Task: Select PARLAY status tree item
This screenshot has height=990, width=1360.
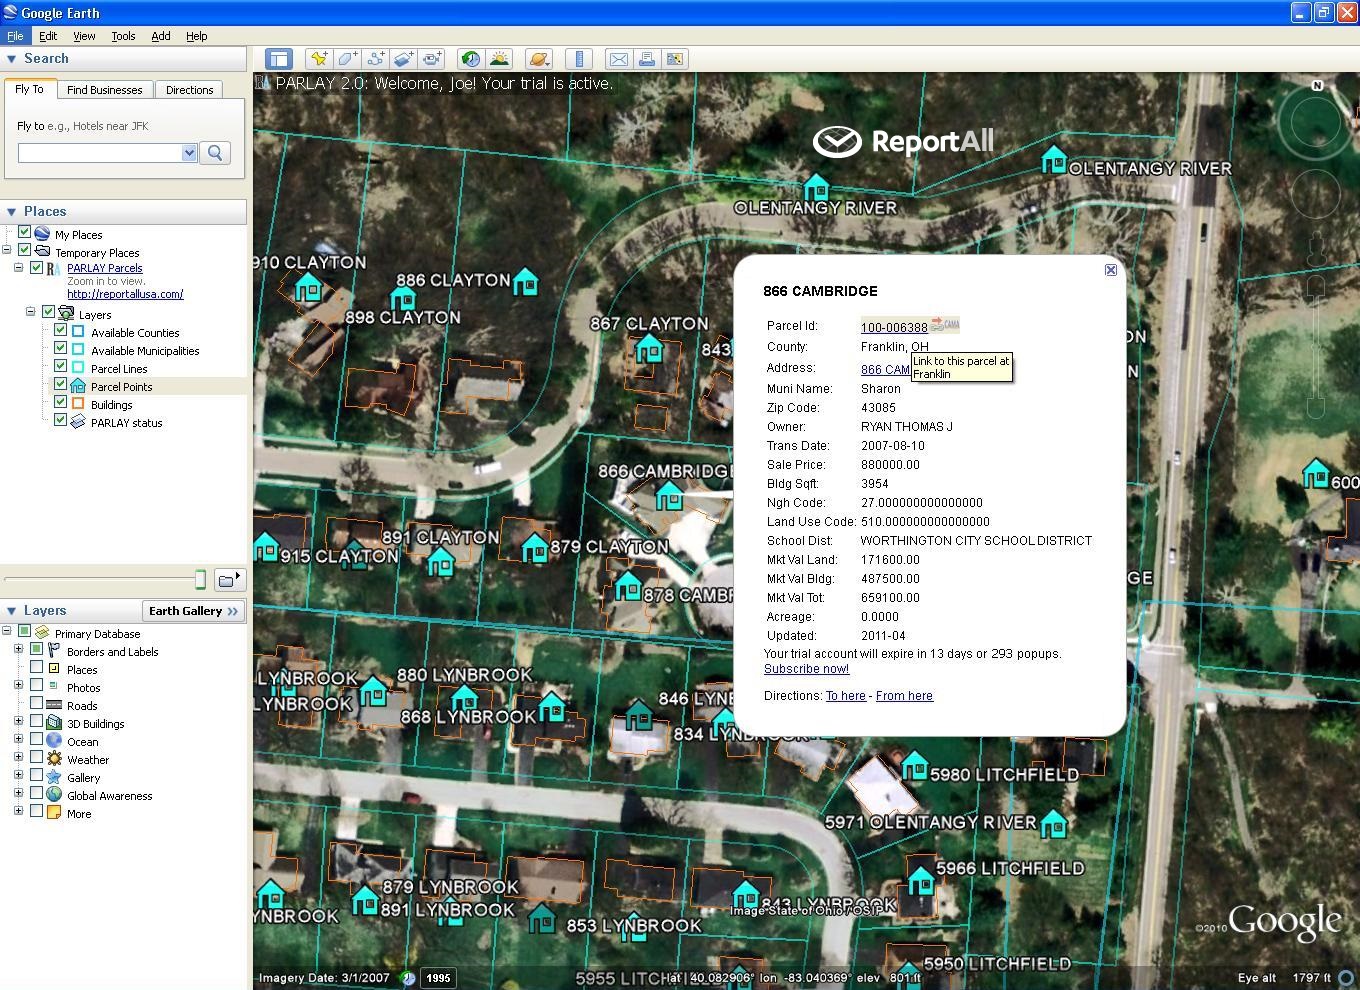Action: click(126, 423)
